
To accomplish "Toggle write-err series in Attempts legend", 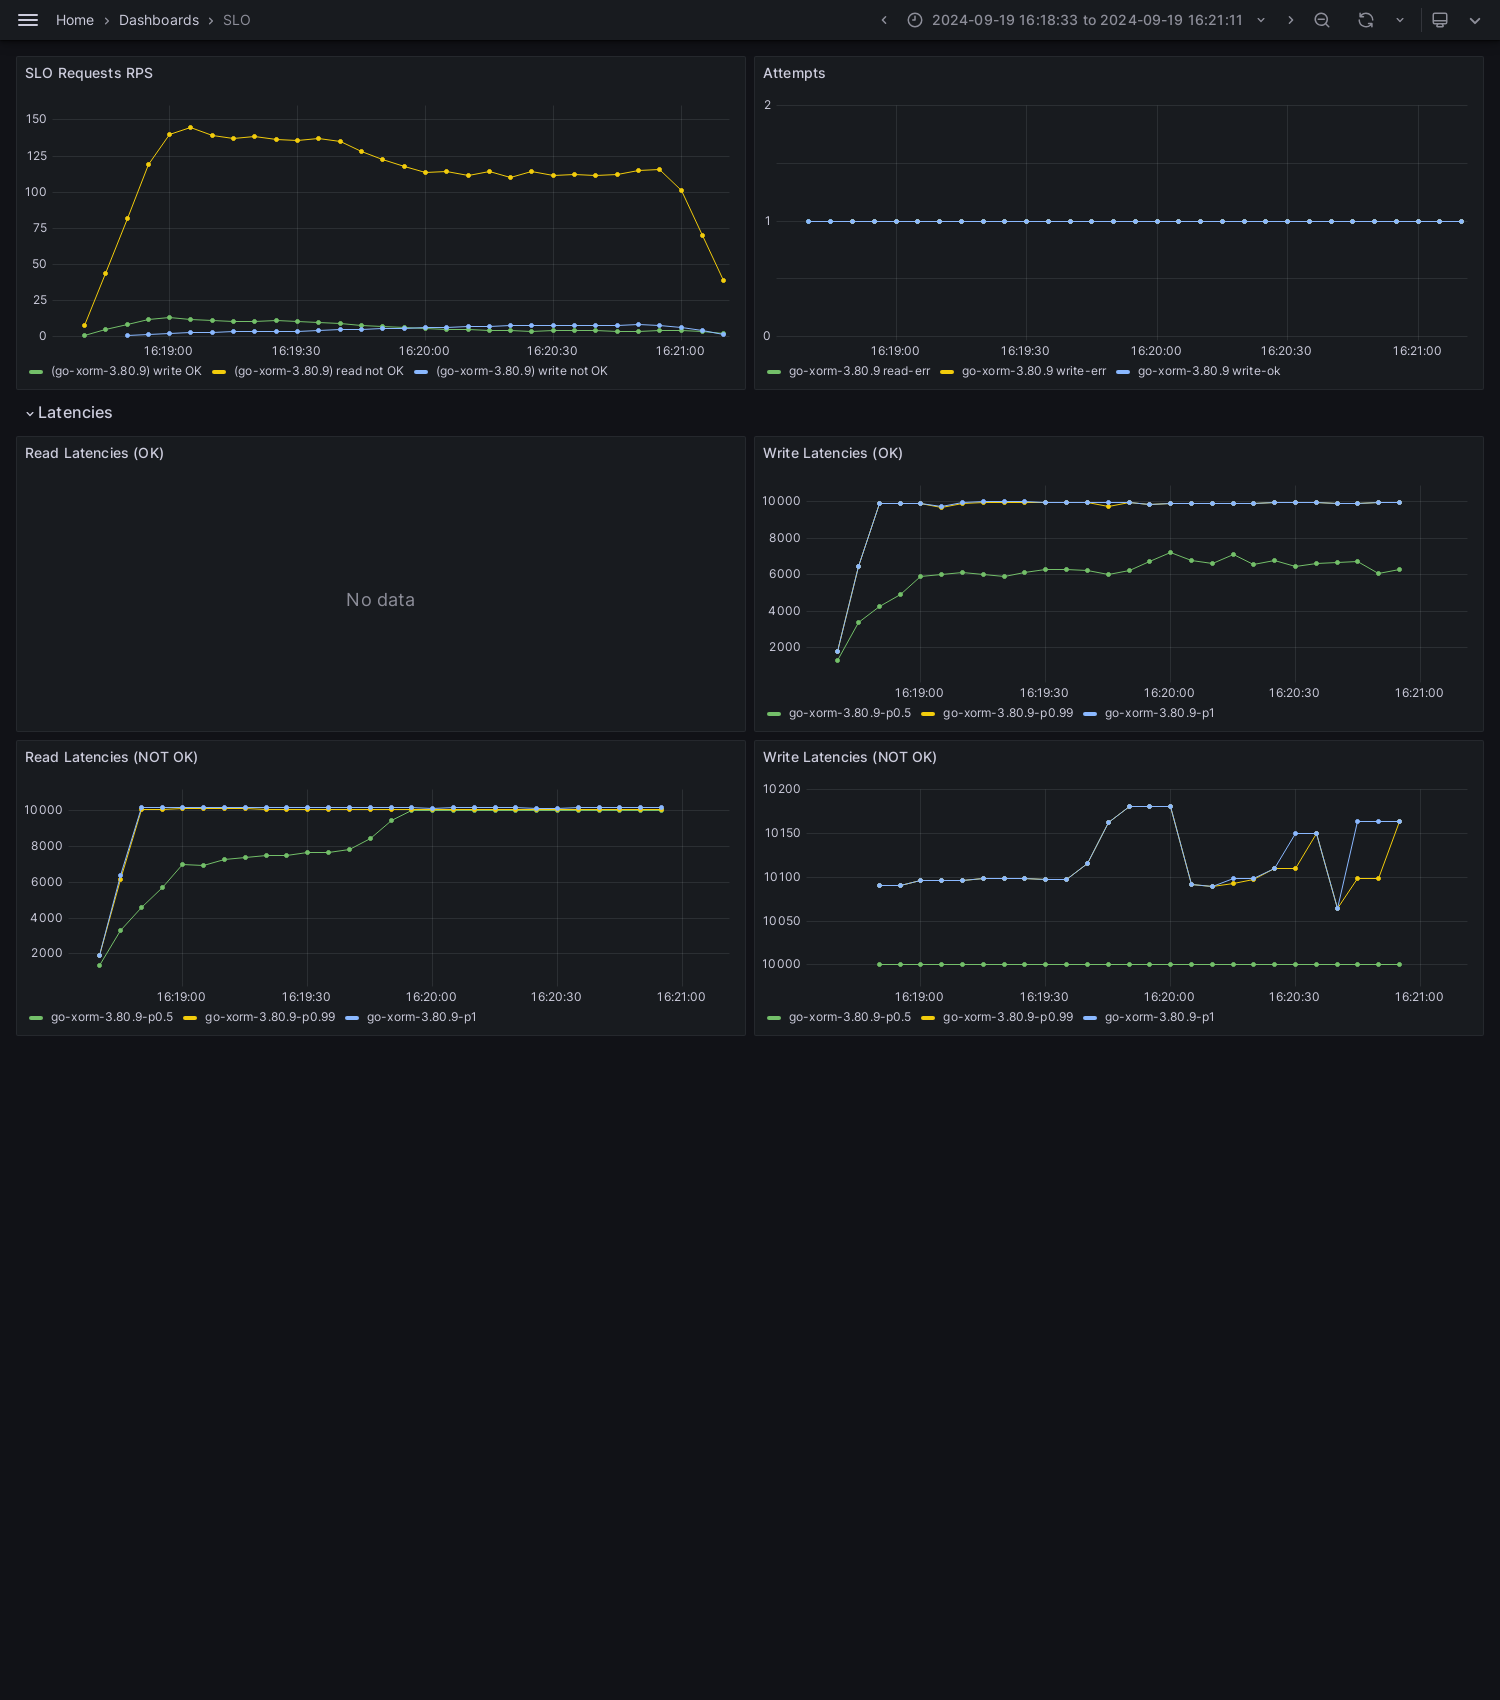I will (x=1034, y=371).
